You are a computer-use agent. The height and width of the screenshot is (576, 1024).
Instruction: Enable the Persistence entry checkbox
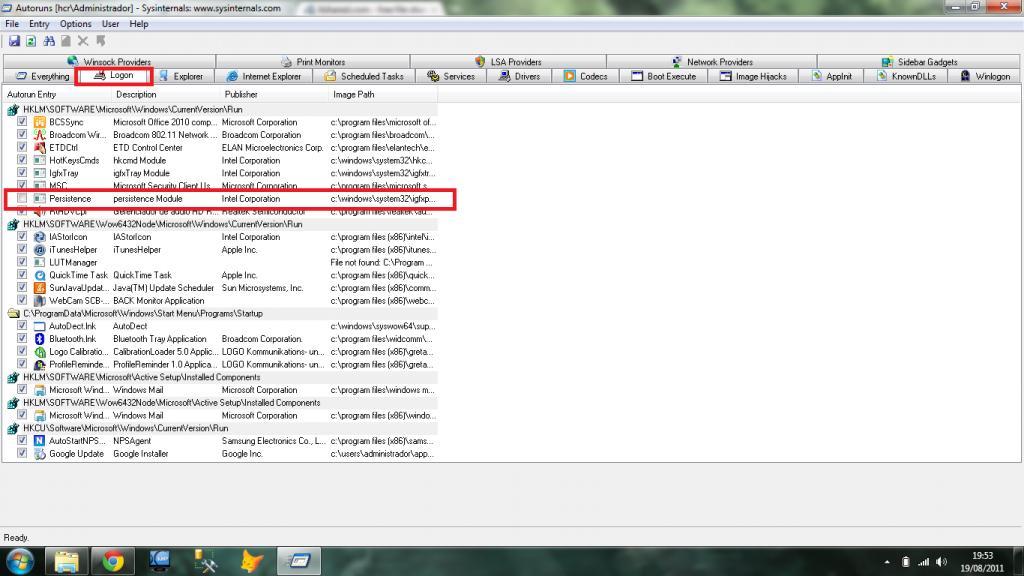(x=22, y=199)
